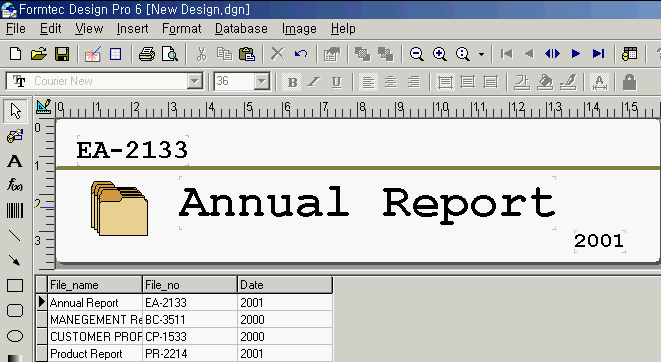
Task: Open the font size 36 dropdown
Action: pos(261,81)
